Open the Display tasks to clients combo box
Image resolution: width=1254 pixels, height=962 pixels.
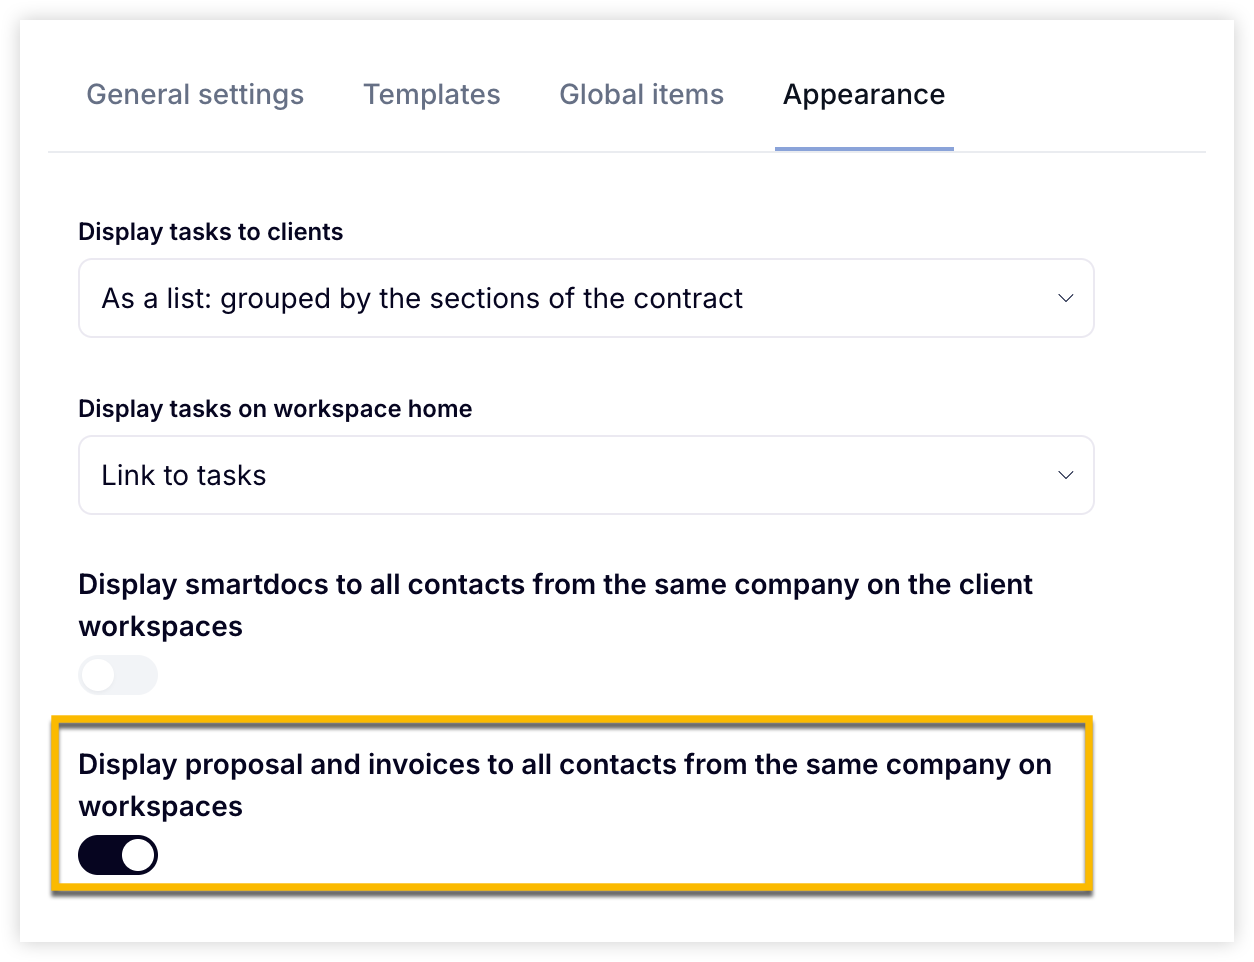click(x=586, y=298)
